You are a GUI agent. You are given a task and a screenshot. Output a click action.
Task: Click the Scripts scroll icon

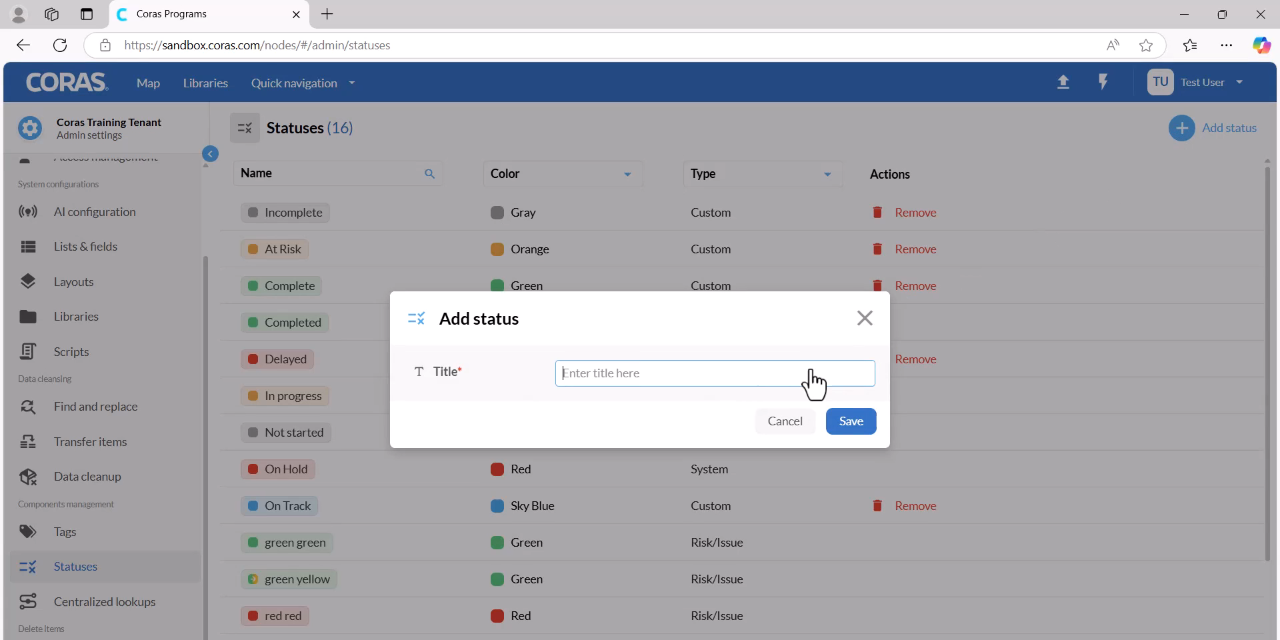pyautogui.click(x=28, y=352)
